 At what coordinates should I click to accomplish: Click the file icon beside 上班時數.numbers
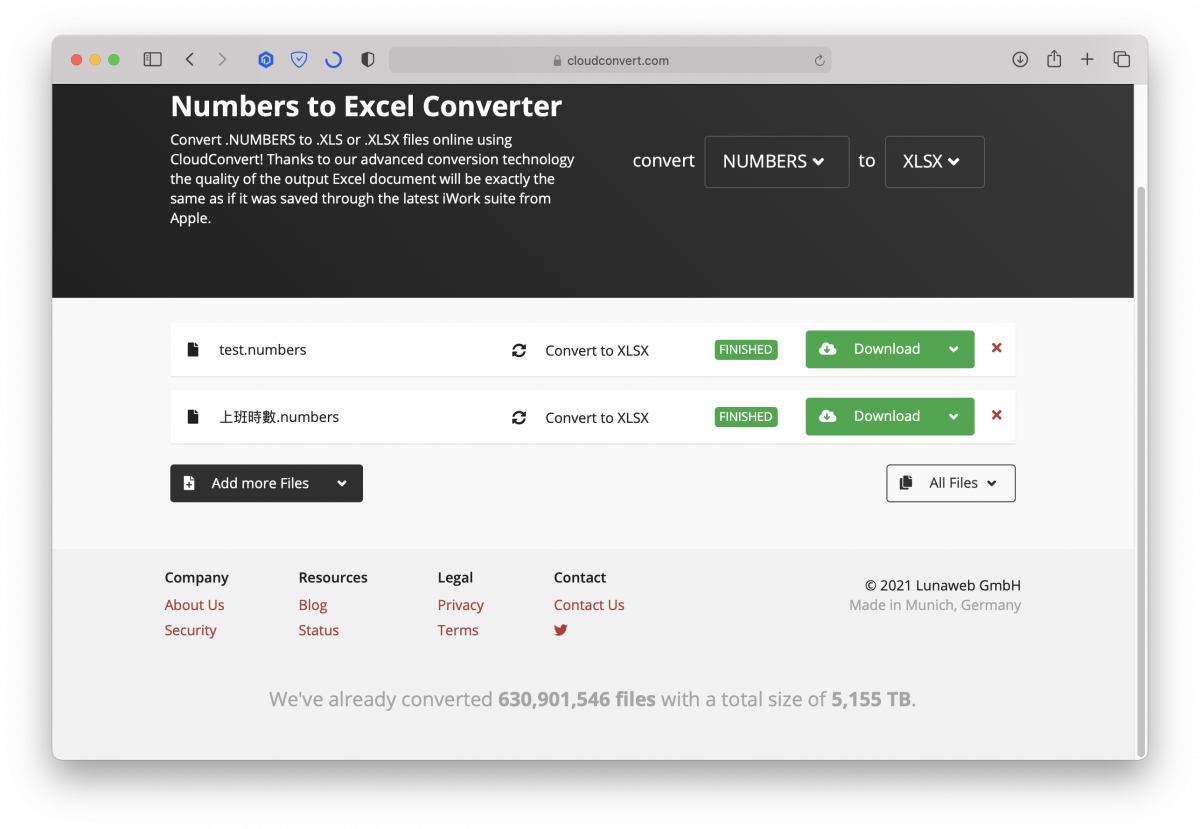(193, 417)
